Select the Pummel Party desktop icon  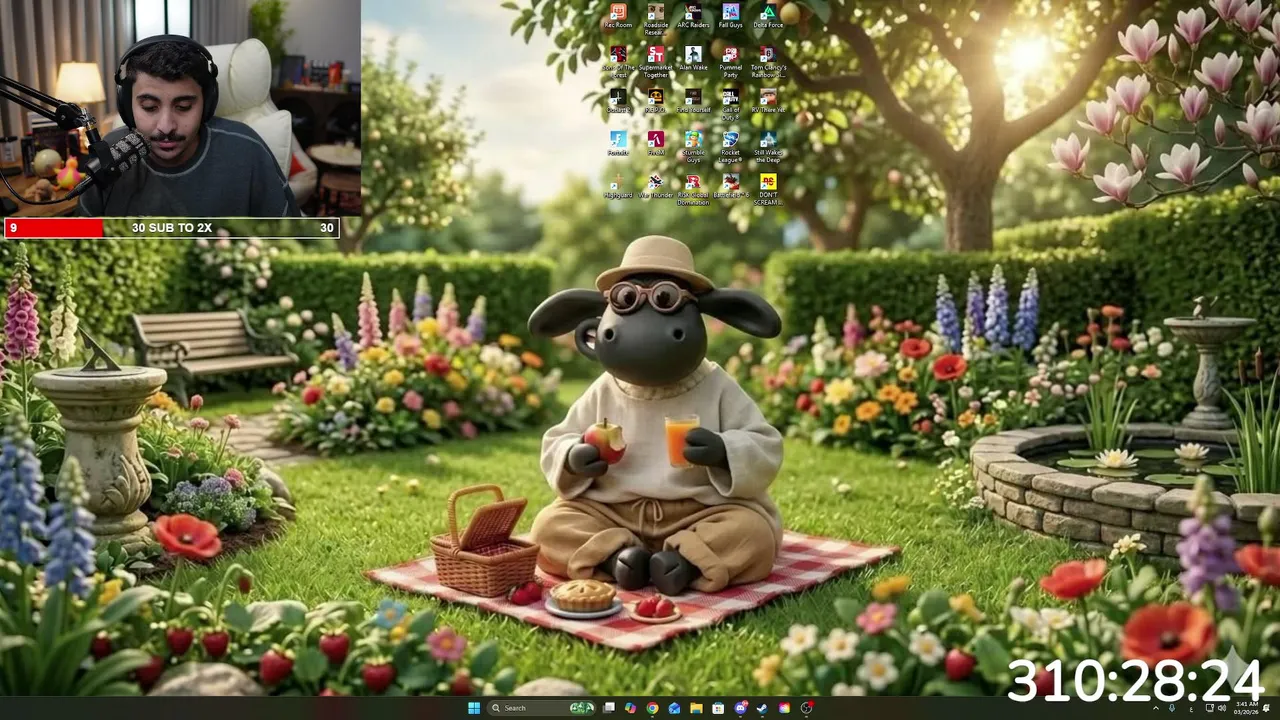point(731,61)
